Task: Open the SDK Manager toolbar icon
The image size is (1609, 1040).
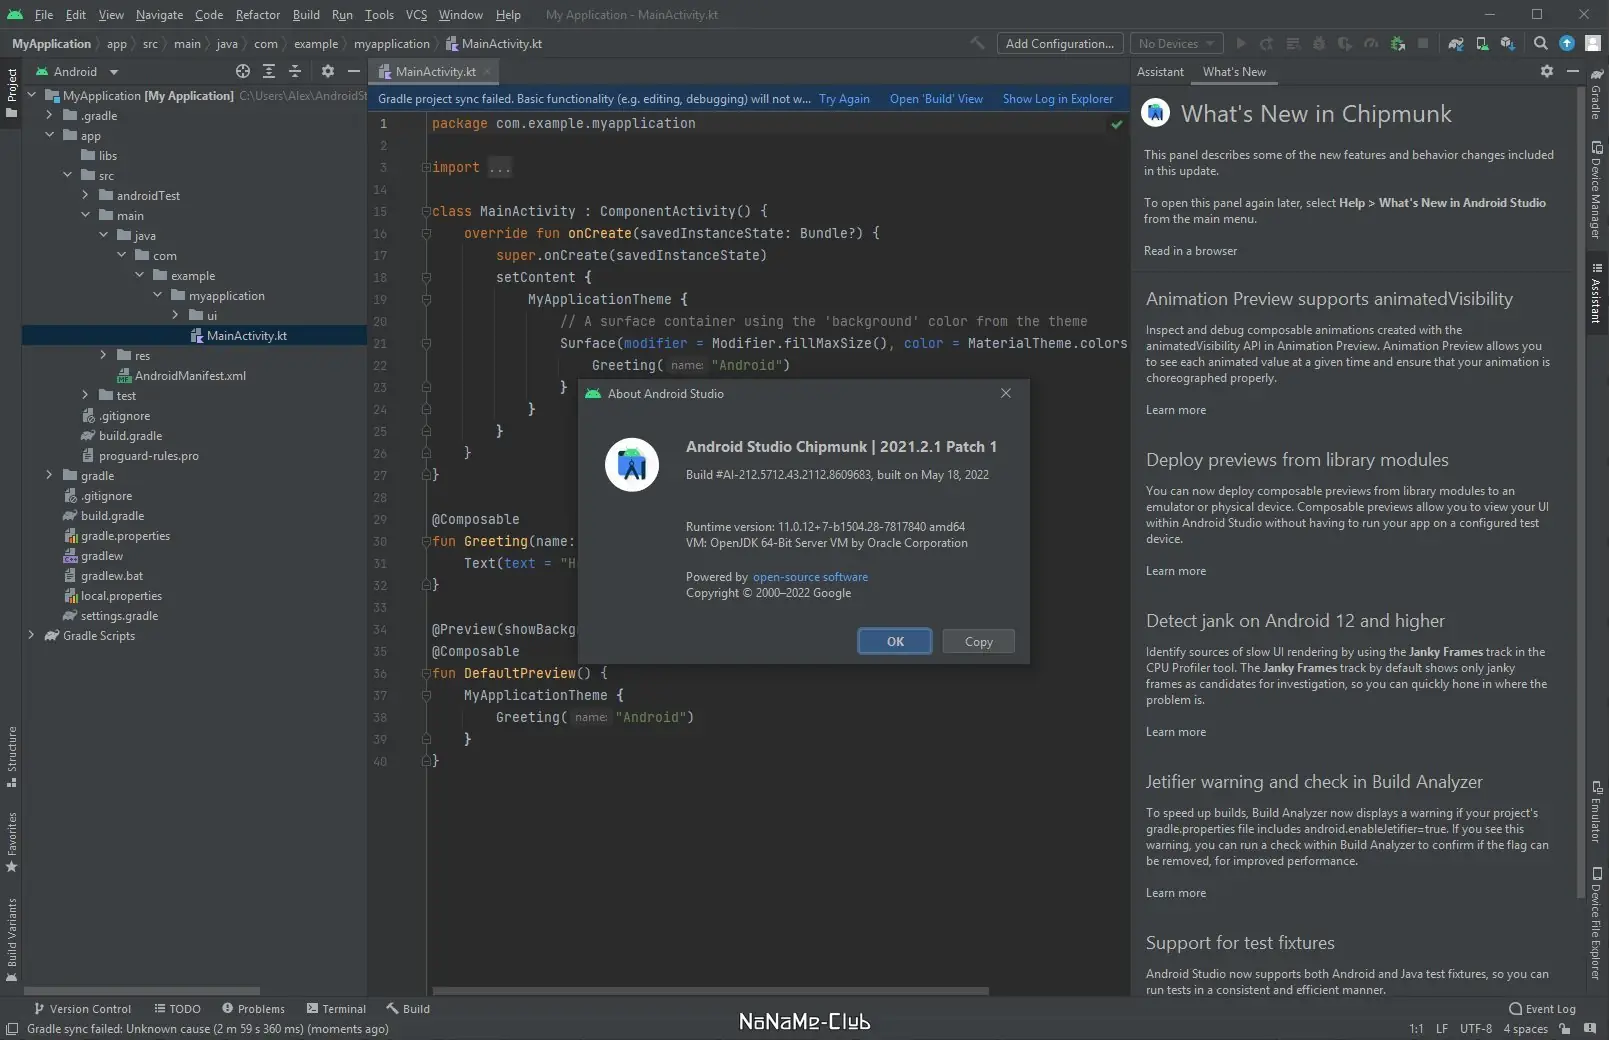Action: click(x=1507, y=44)
